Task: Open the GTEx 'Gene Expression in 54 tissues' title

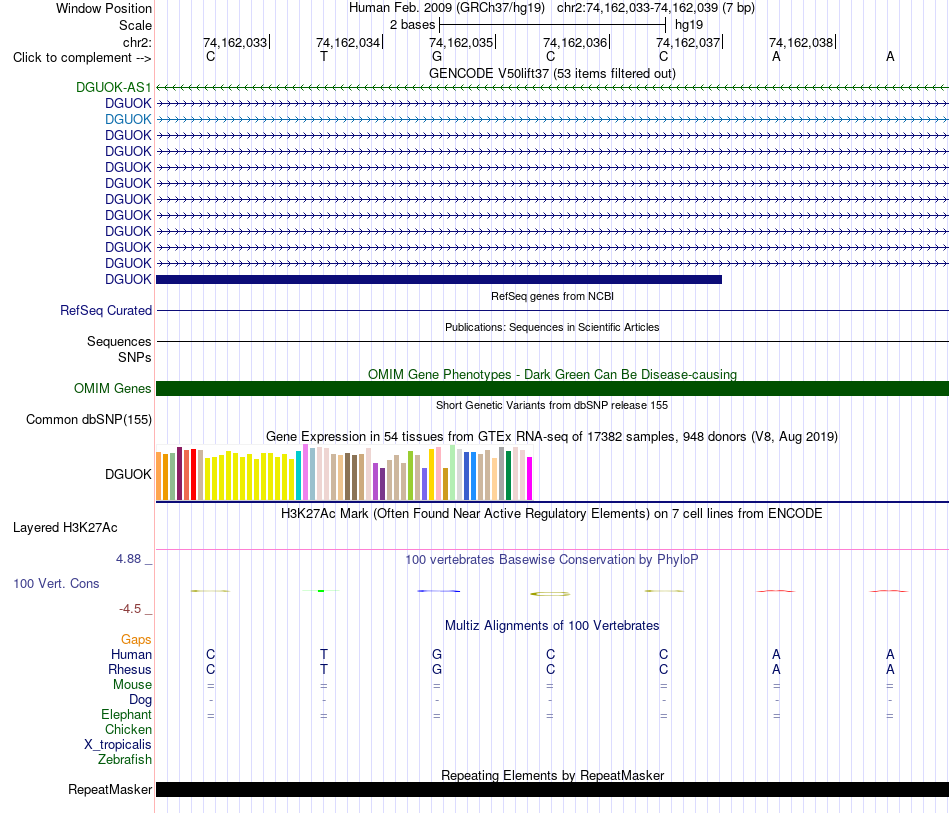Action: tap(552, 436)
